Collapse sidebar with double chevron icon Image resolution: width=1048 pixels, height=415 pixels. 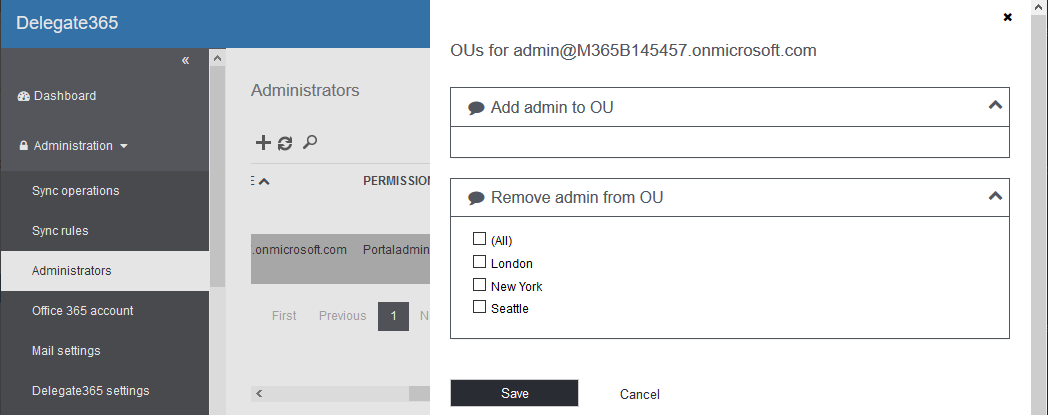click(x=185, y=61)
